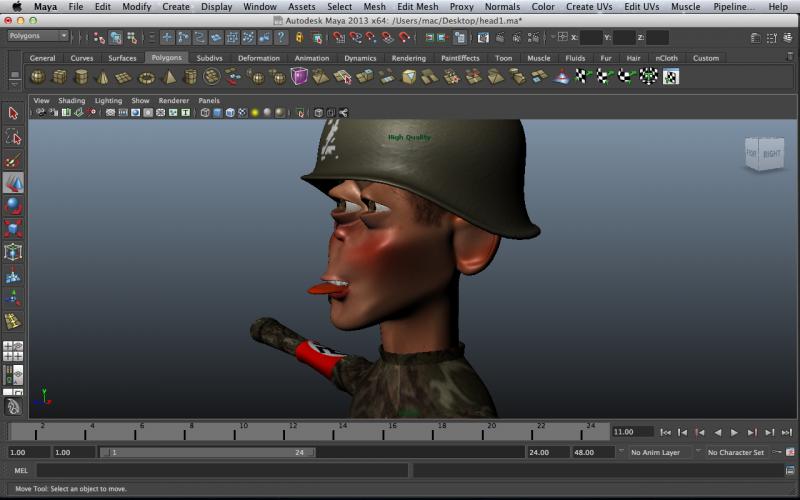Open the Edit Mesh menu
This screenshot has height=500, width=800.
point(417,7)
